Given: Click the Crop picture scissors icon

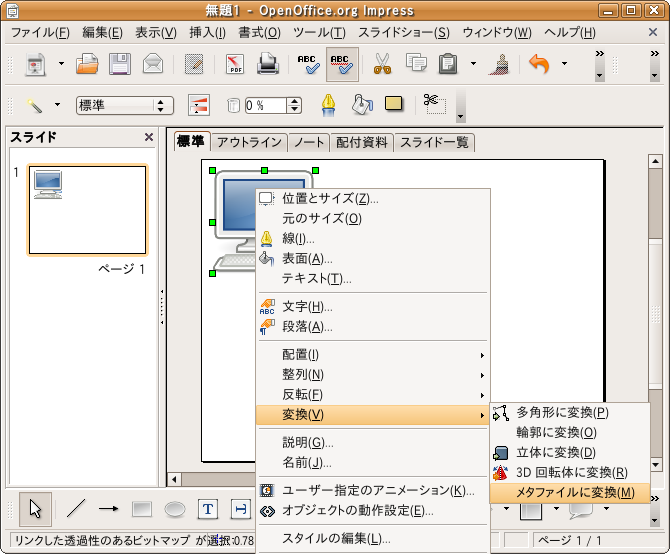Looking at the screenshot, I should 435,104.
